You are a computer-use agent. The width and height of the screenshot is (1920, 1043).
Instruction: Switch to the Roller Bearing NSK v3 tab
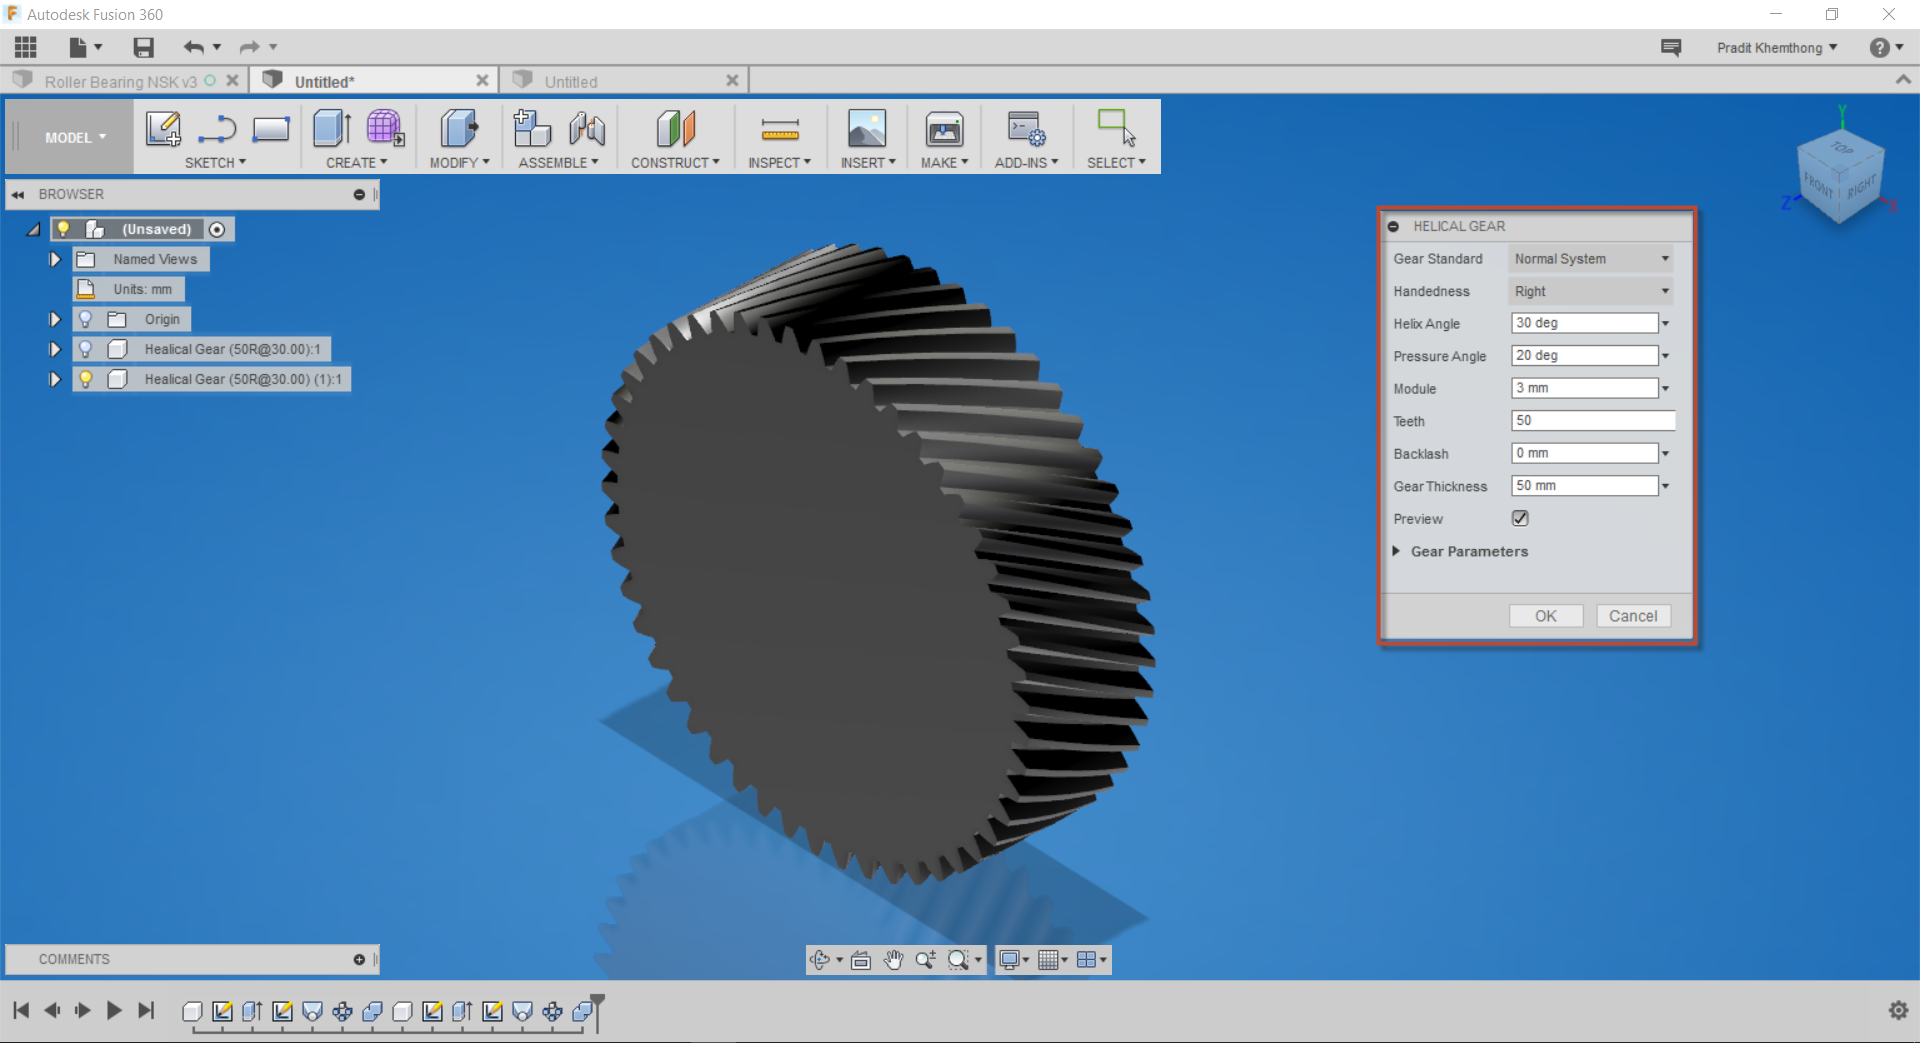coord(120,80)
